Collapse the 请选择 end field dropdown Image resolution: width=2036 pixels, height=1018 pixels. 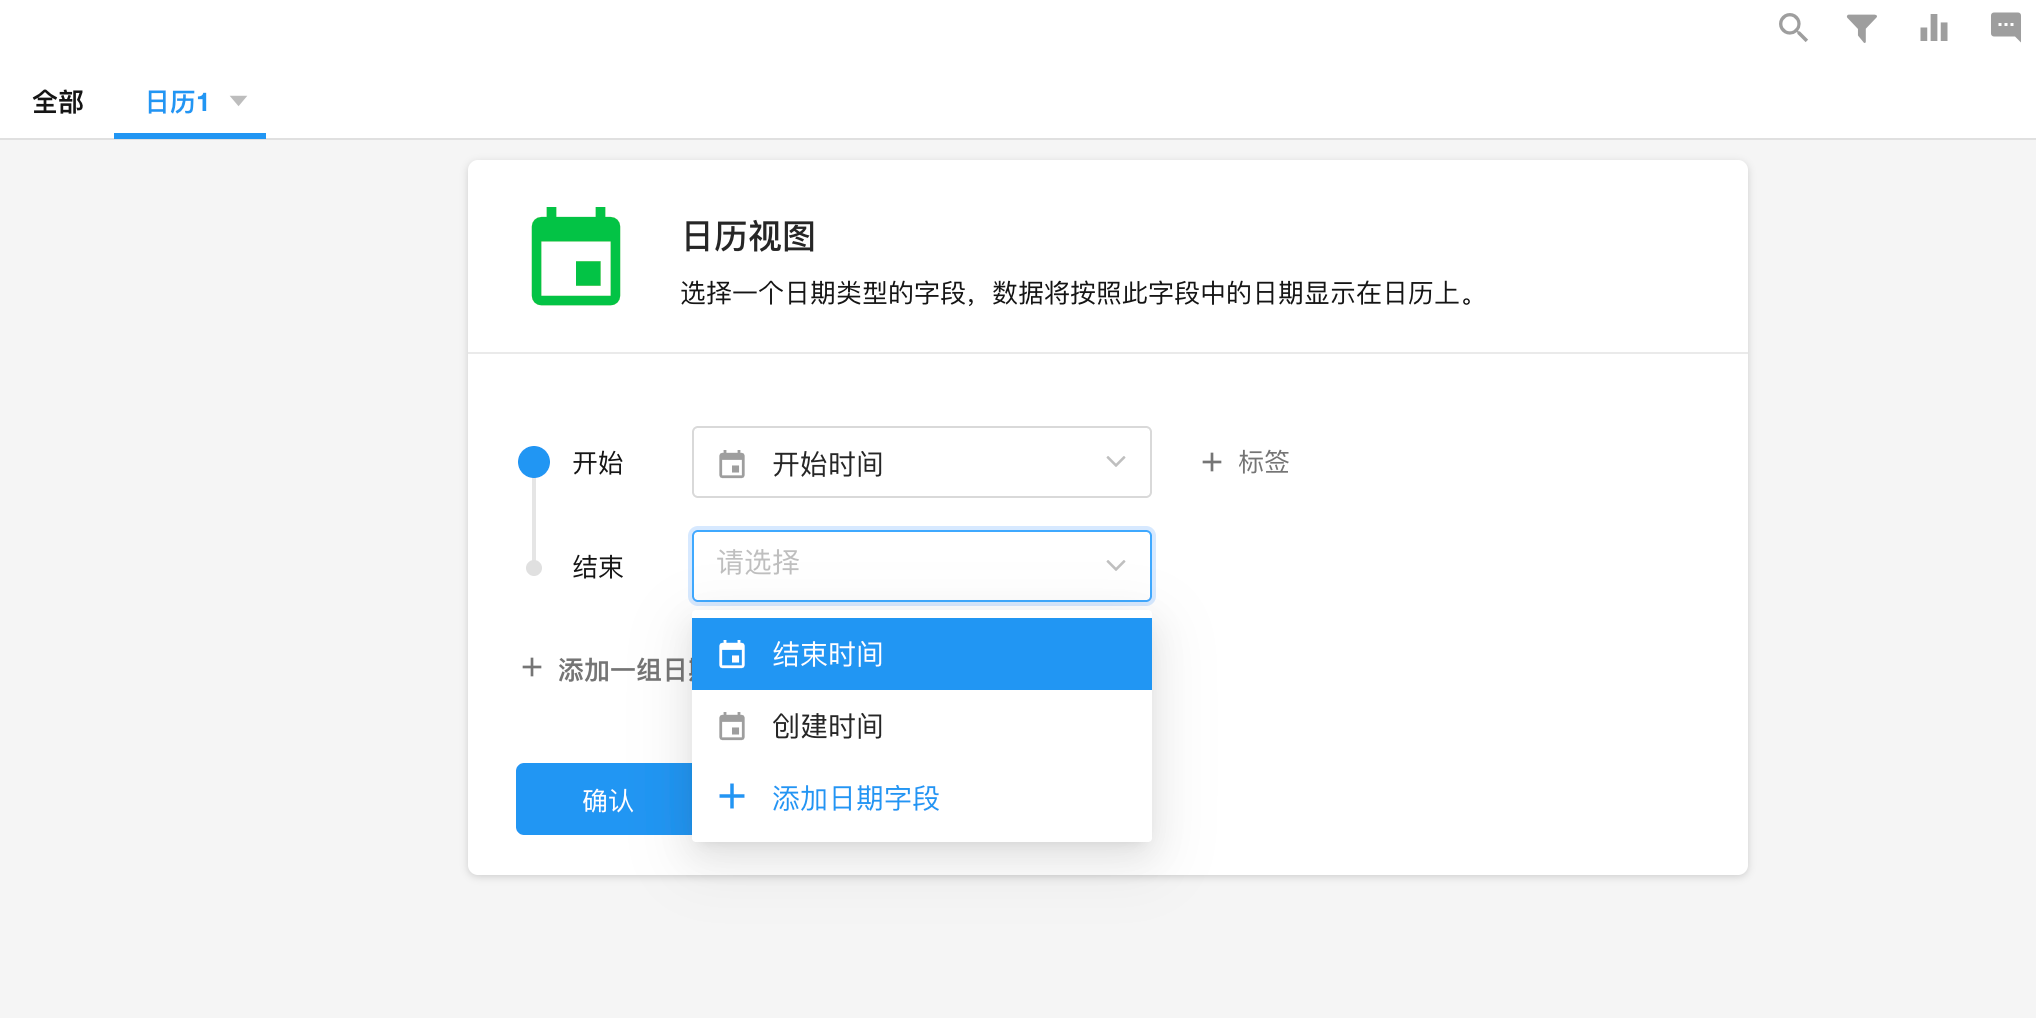coord(1116,566)
